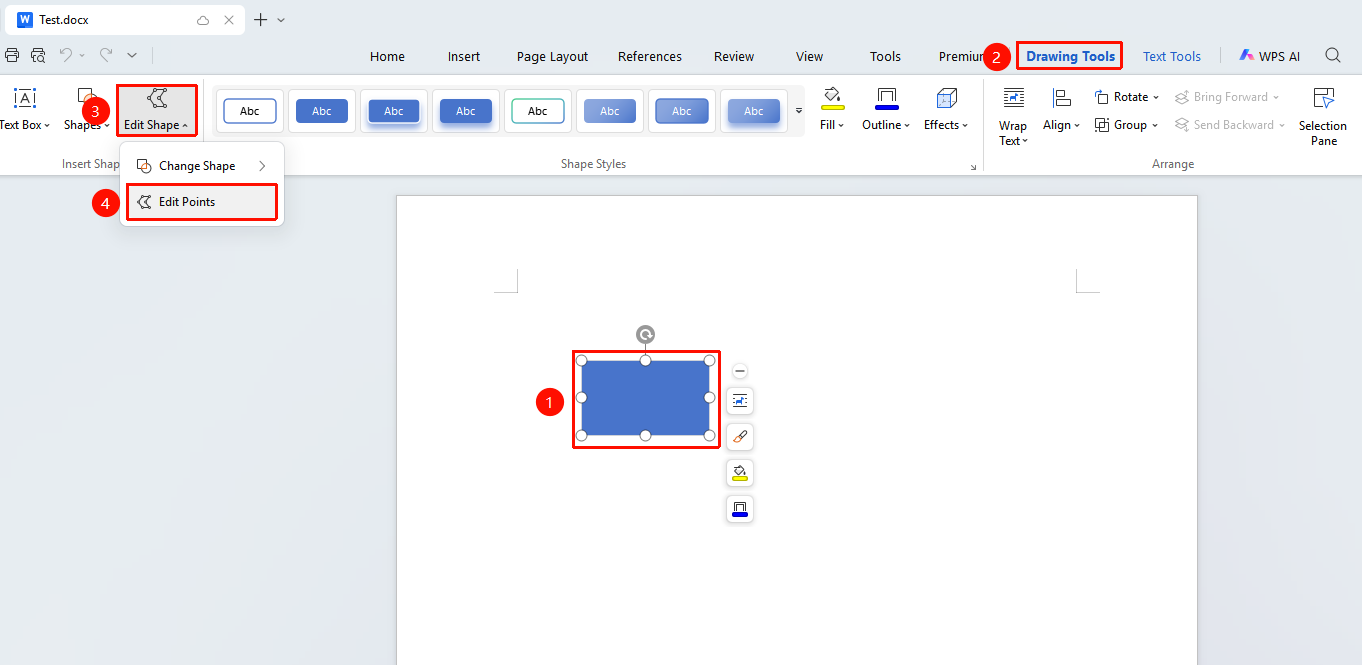Click the Fill paint bucket in ribbon
1362x665 pixels.
pos(832,98)
